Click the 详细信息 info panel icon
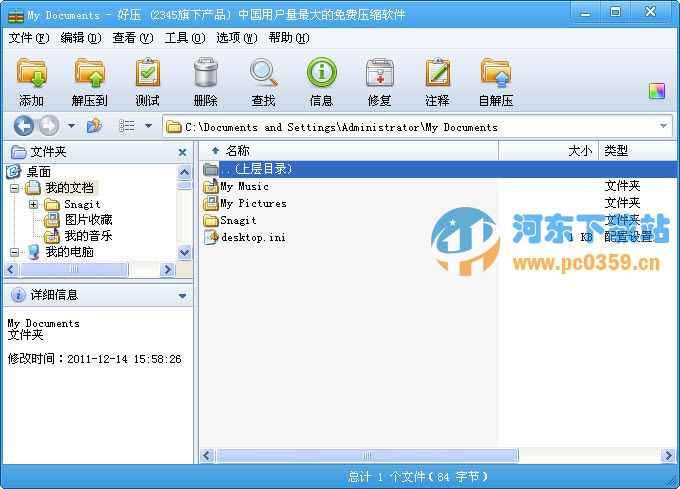680x489 pixels. [18, 295]
